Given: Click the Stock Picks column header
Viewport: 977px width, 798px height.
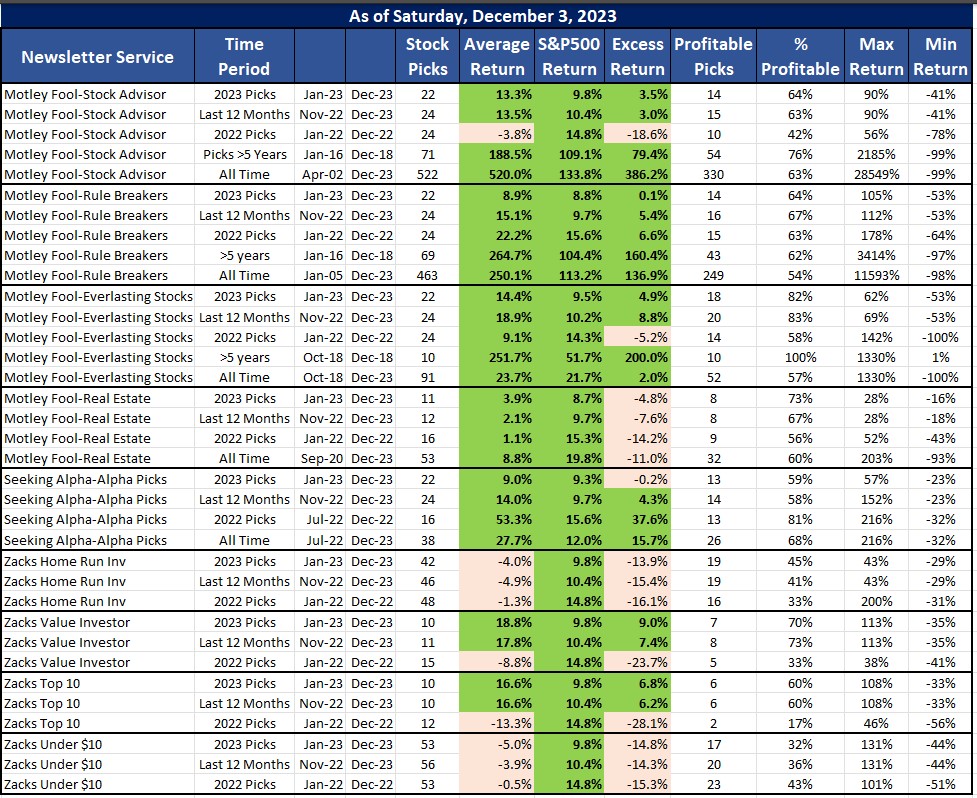Looking at the screenshot, I should pyautogui.click(x=427, y=56).
